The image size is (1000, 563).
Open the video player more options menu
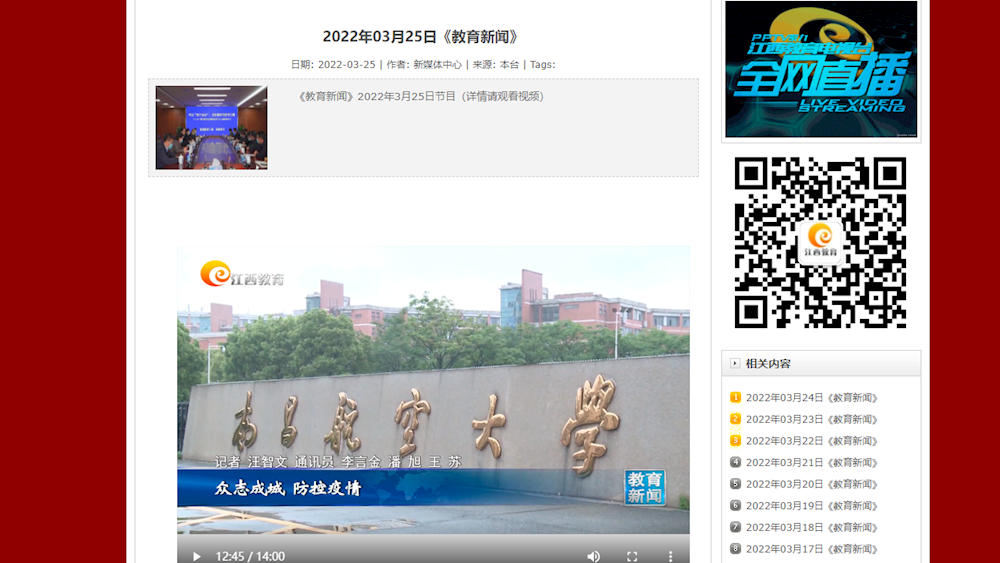[670, 556]
